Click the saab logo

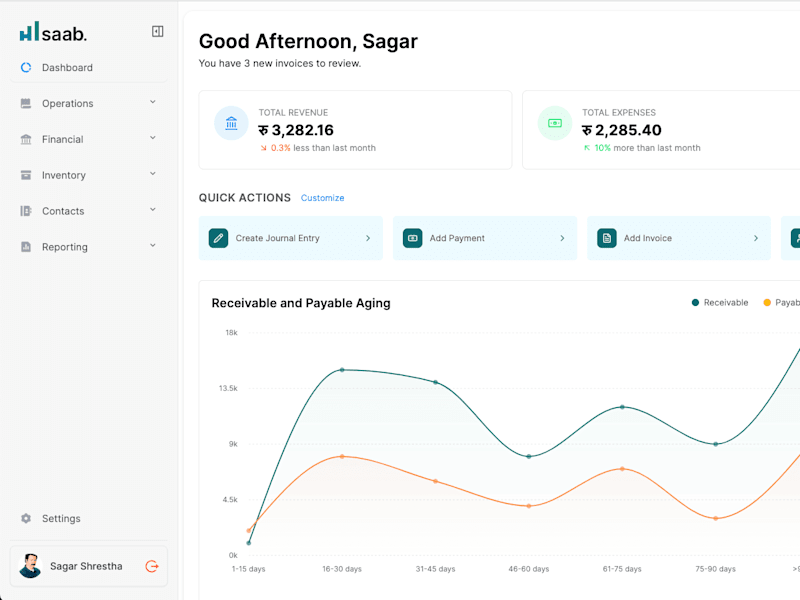pos(53,32)
